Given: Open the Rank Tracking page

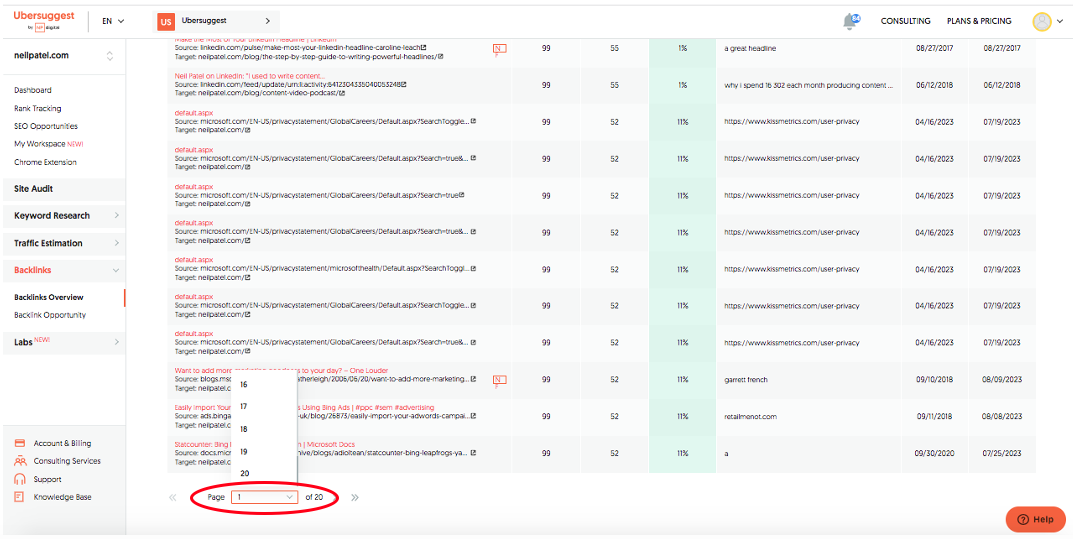Looking at the screenshot, I should click(37, 108).
